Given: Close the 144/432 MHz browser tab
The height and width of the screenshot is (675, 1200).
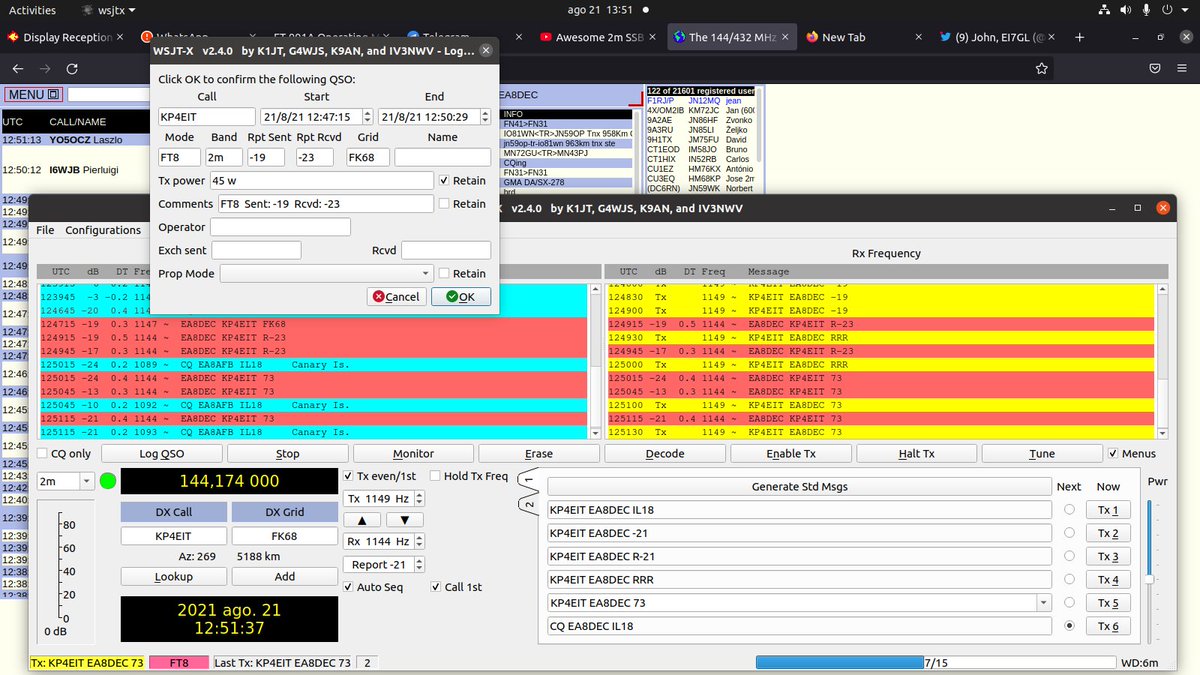Looking at the screenshot, I should pyautogui.click(x=787, y=37).
